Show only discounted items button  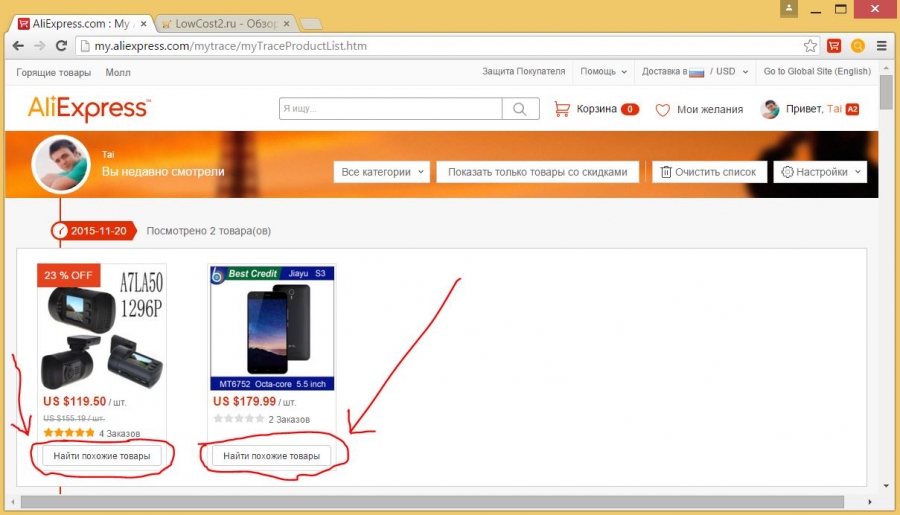538,172
